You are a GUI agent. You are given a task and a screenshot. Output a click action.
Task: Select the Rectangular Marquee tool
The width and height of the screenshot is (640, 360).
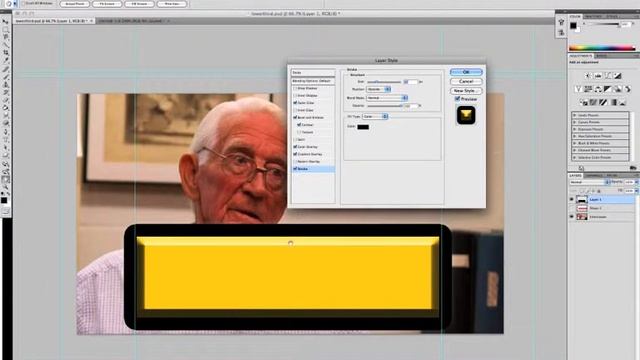(6, 29)
